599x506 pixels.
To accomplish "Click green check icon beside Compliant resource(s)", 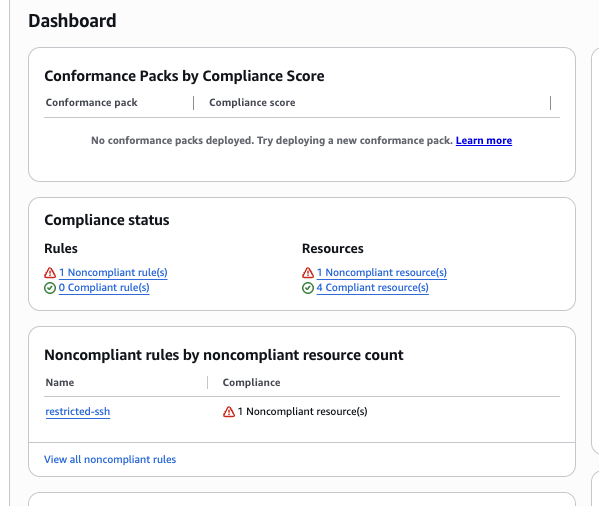I will pyautogui.click(x=308, y=288).
